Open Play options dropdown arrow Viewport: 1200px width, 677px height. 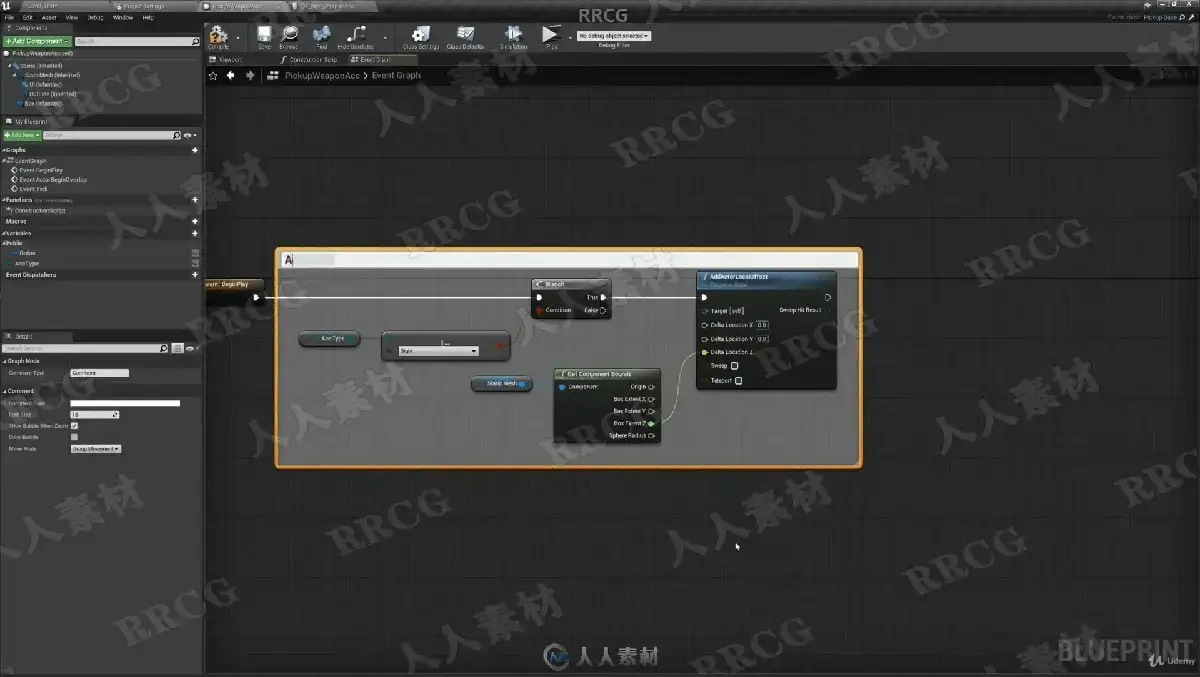pos(570,38)
